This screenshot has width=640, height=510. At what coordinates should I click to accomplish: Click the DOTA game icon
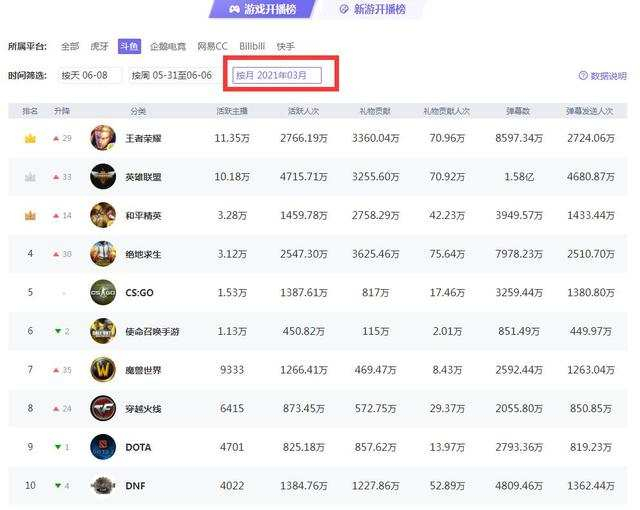coord(103,447)
